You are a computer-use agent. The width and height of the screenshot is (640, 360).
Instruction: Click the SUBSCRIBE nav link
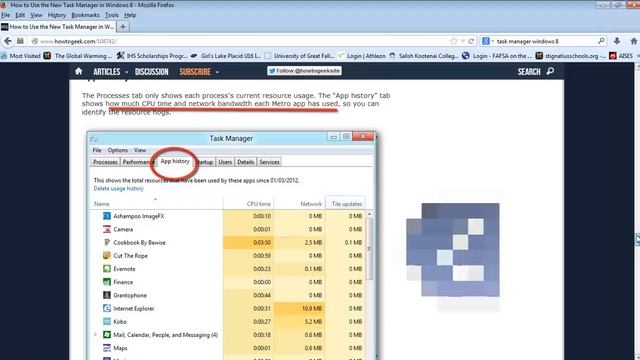(195, 72)
